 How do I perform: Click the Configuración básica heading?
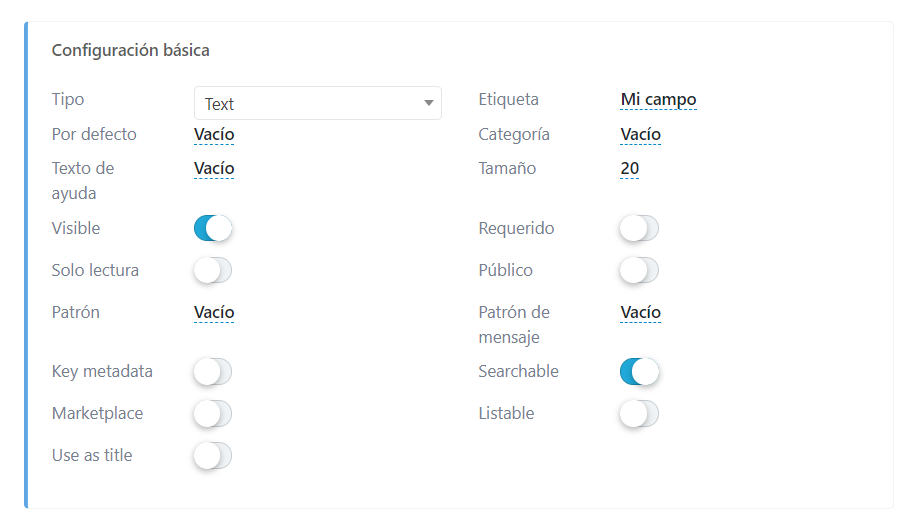tap(131, 50)
